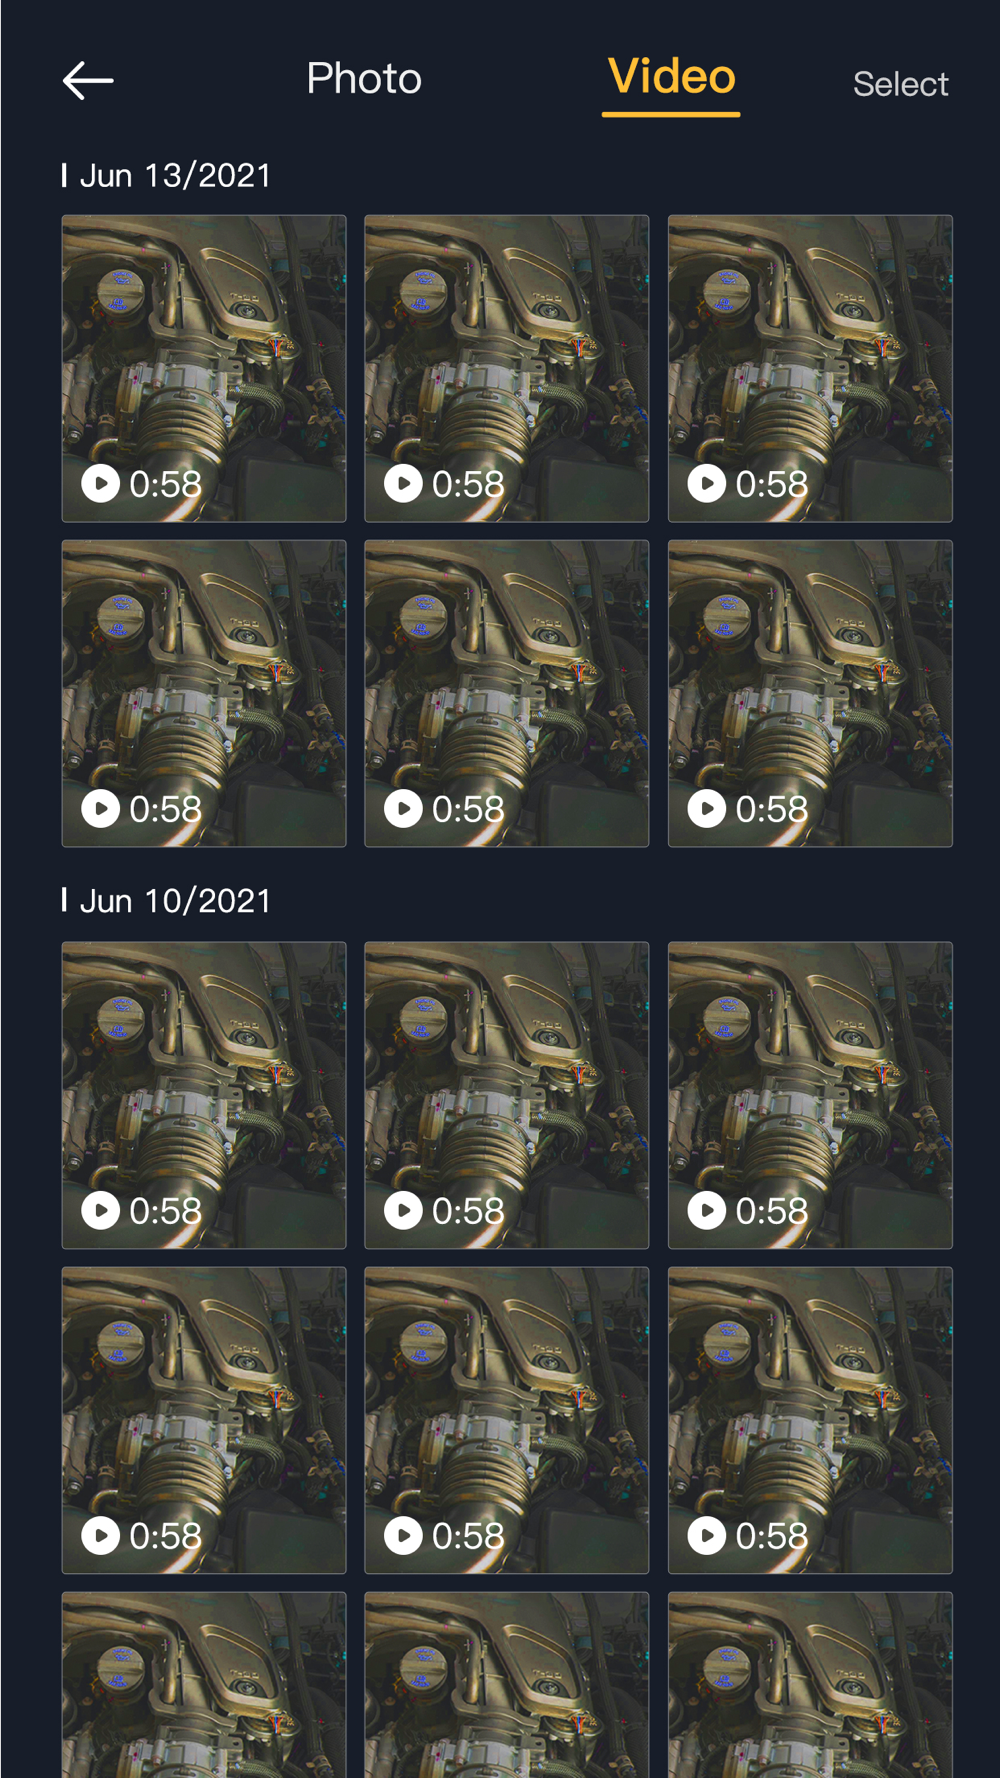Image resolution: width=1000 pixels, height=1778 pixels.
Task: Play last video in Jun 13/2021 second row
Action: pos(810,693)
